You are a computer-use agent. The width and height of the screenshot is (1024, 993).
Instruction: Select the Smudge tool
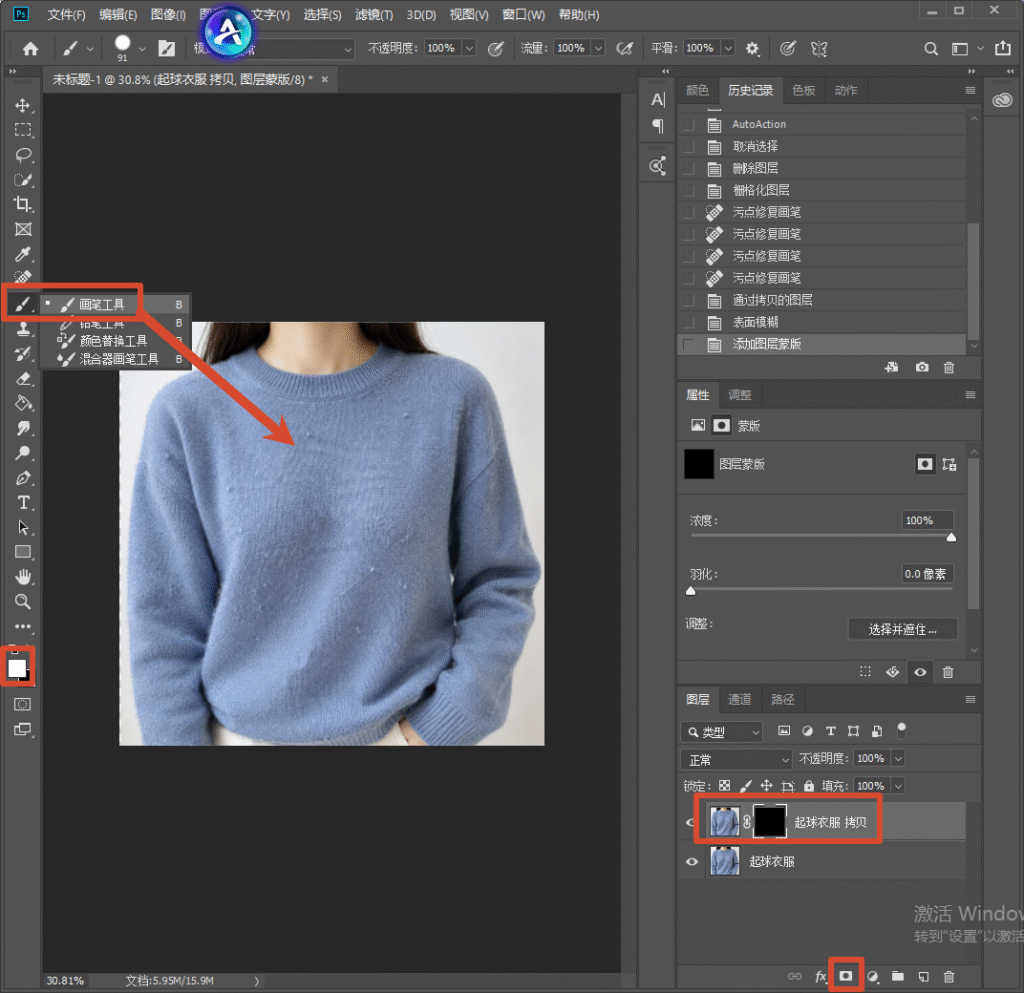coord(23,428)
